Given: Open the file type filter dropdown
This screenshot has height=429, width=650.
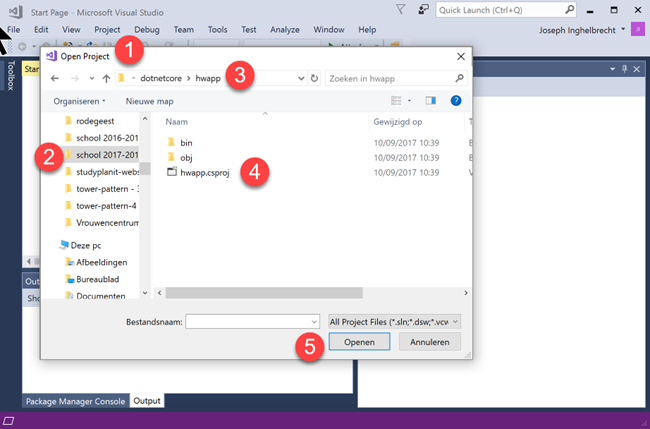Looking at the screenshot, I should (394, 321).
